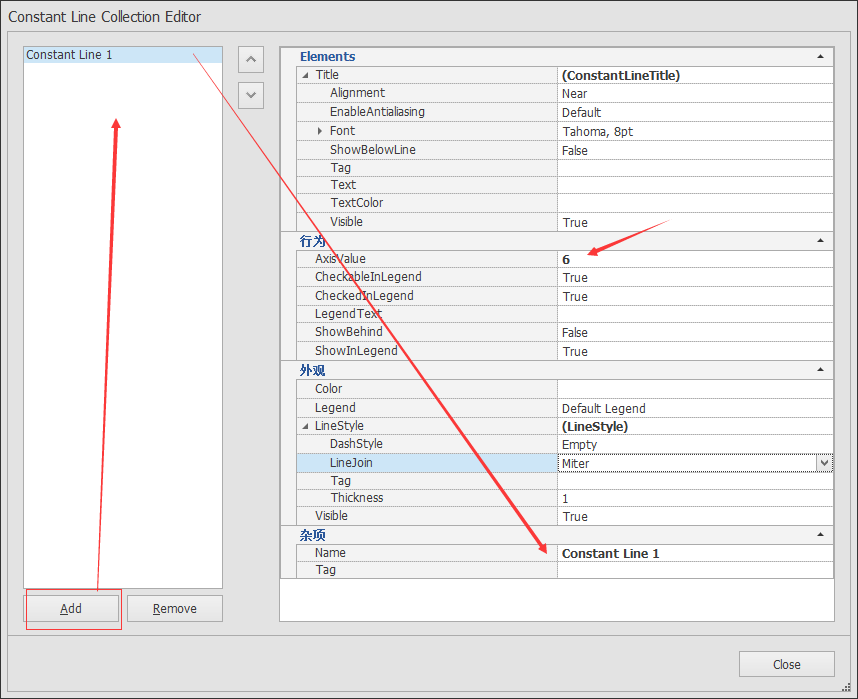The width and height of the screenshot is (858, 699).
Task: Move Constant Line 1 up with the up arrow
Action: pyautogui.click(x=250, y=59)
